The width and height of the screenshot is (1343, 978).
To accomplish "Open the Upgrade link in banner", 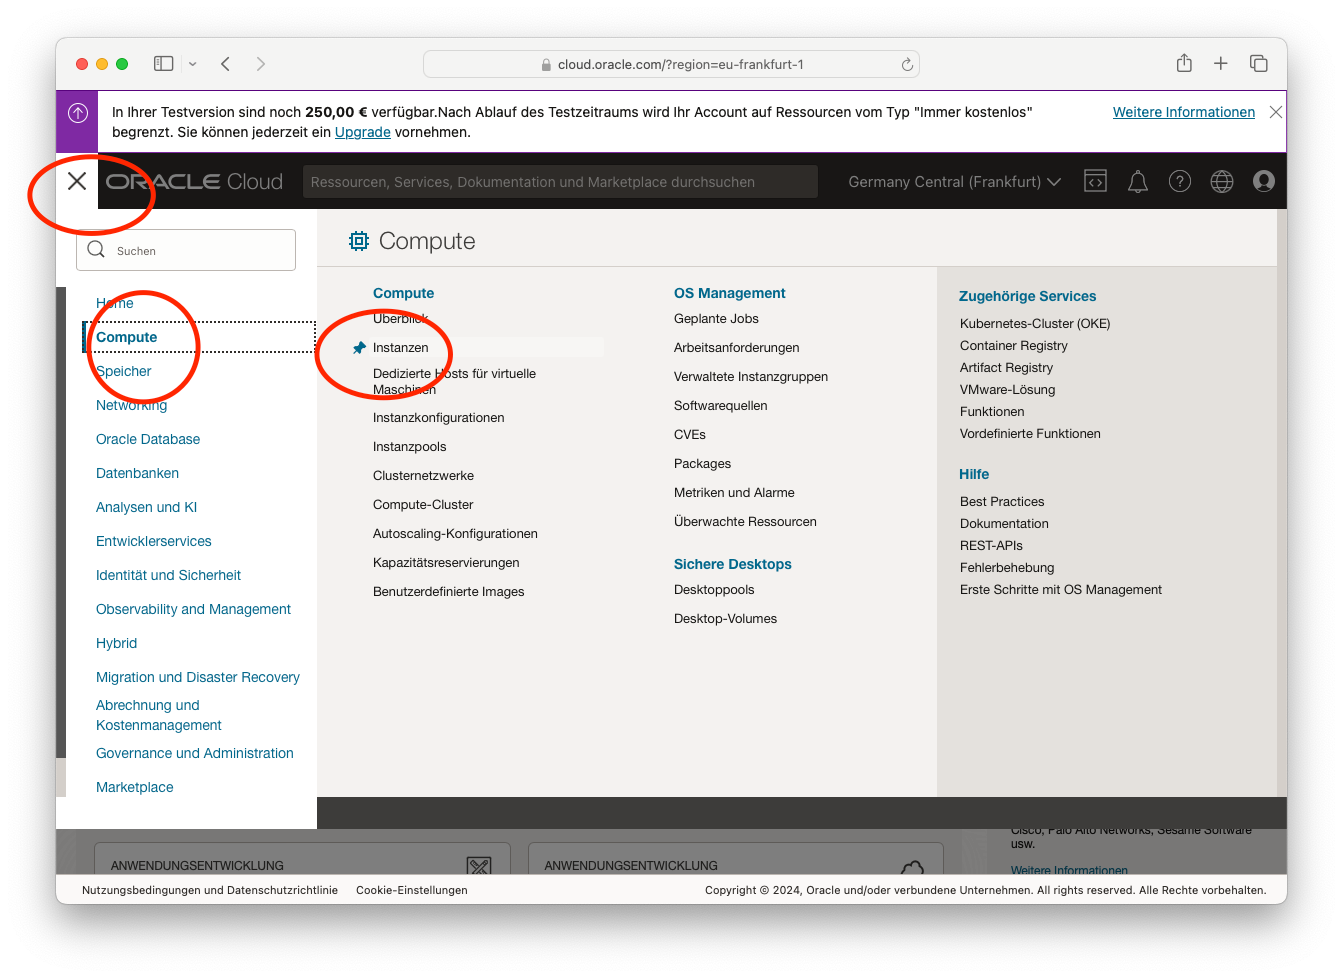I will pyautogui.click(x=362, y=132).
